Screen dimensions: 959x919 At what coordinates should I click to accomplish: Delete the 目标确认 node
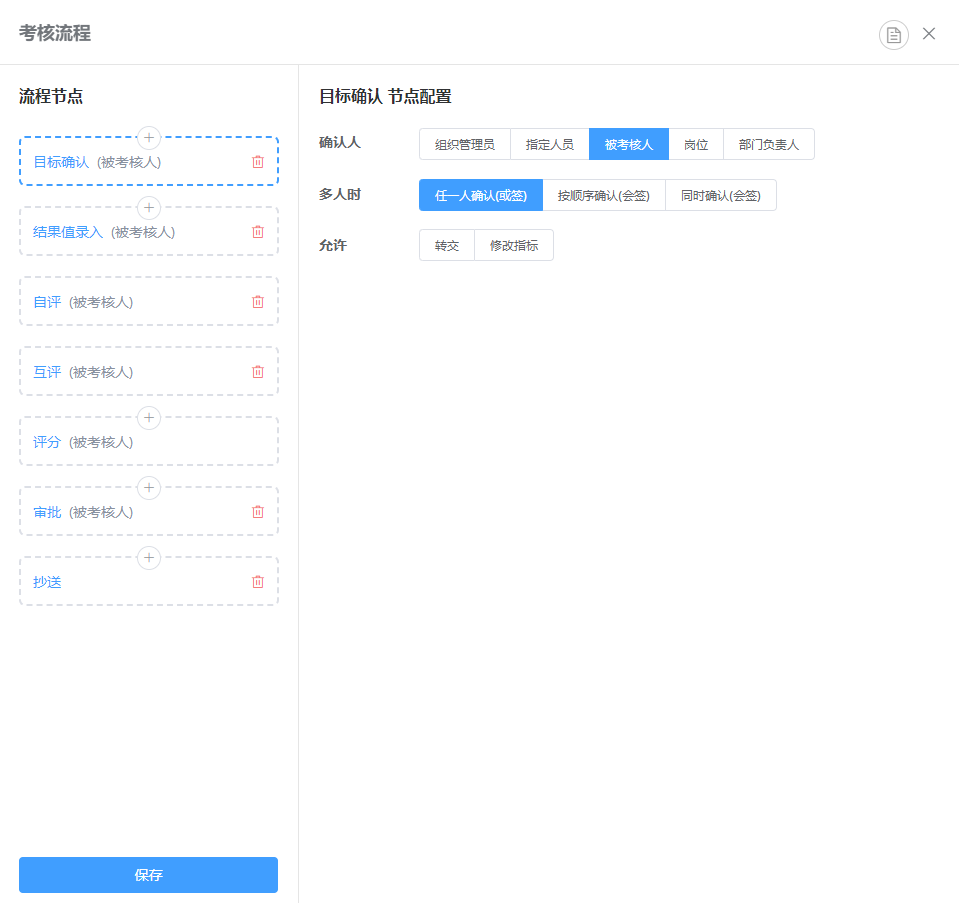258,162
